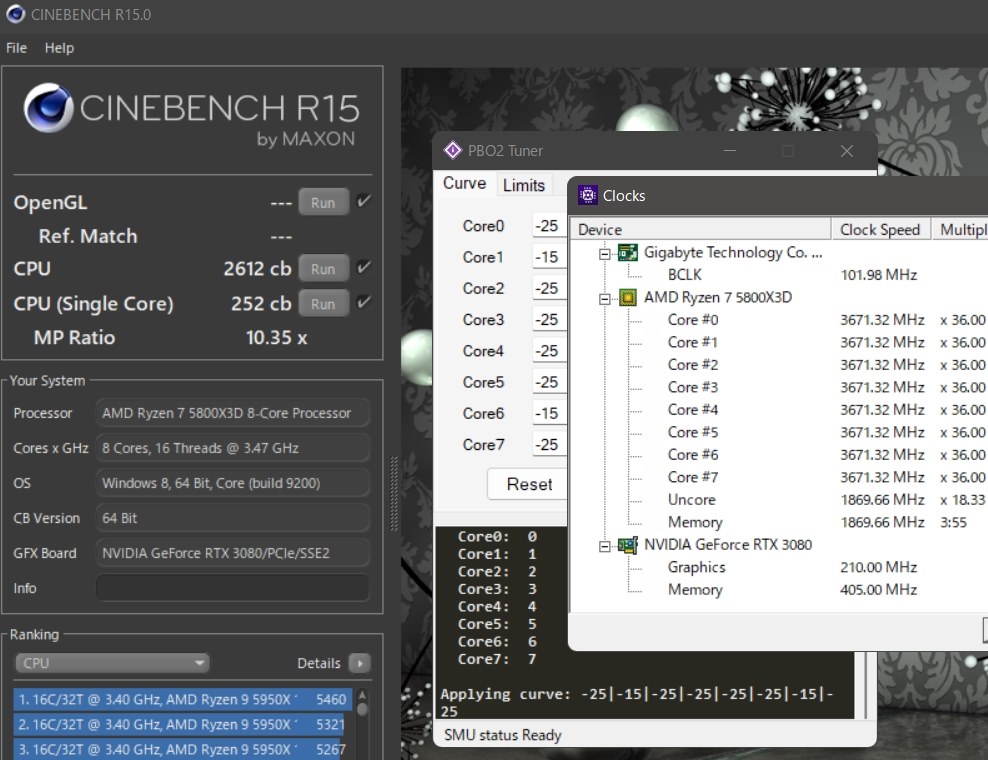Toggle the CPU (Single Core) checkbox
Screen dimensions: 988x760
(364, 302)
